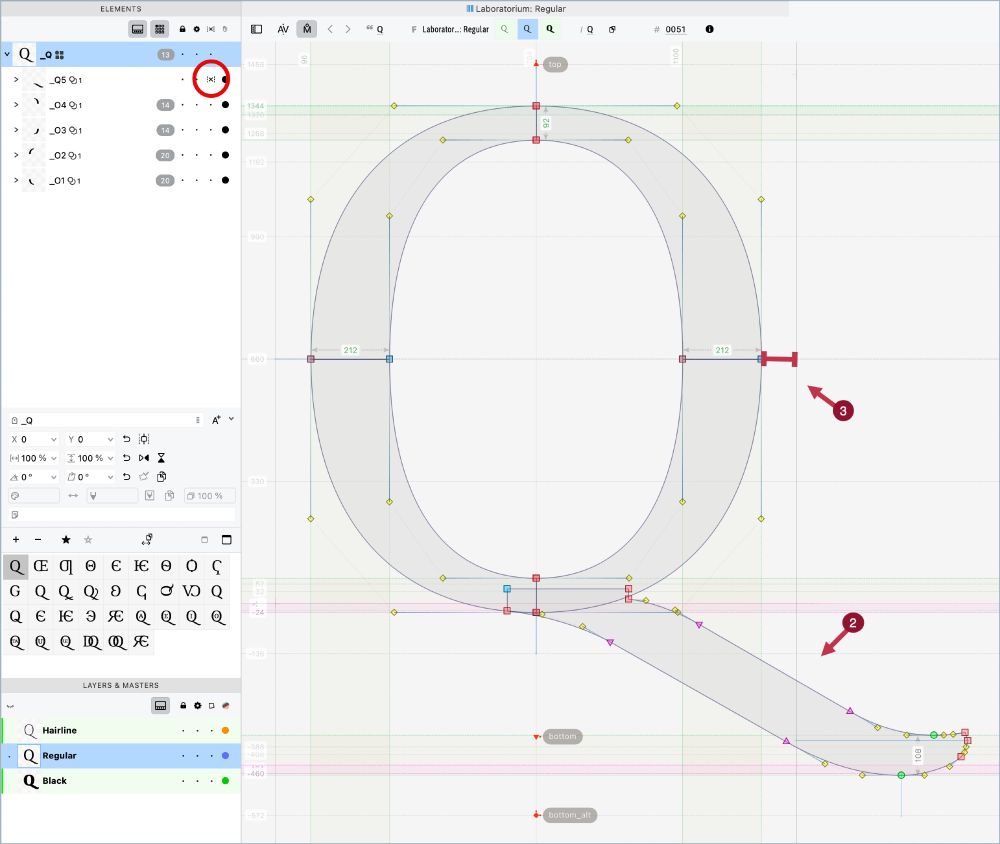Click the minus button above glyph grid
This screenshot has height=844, width=1000.
38,540
